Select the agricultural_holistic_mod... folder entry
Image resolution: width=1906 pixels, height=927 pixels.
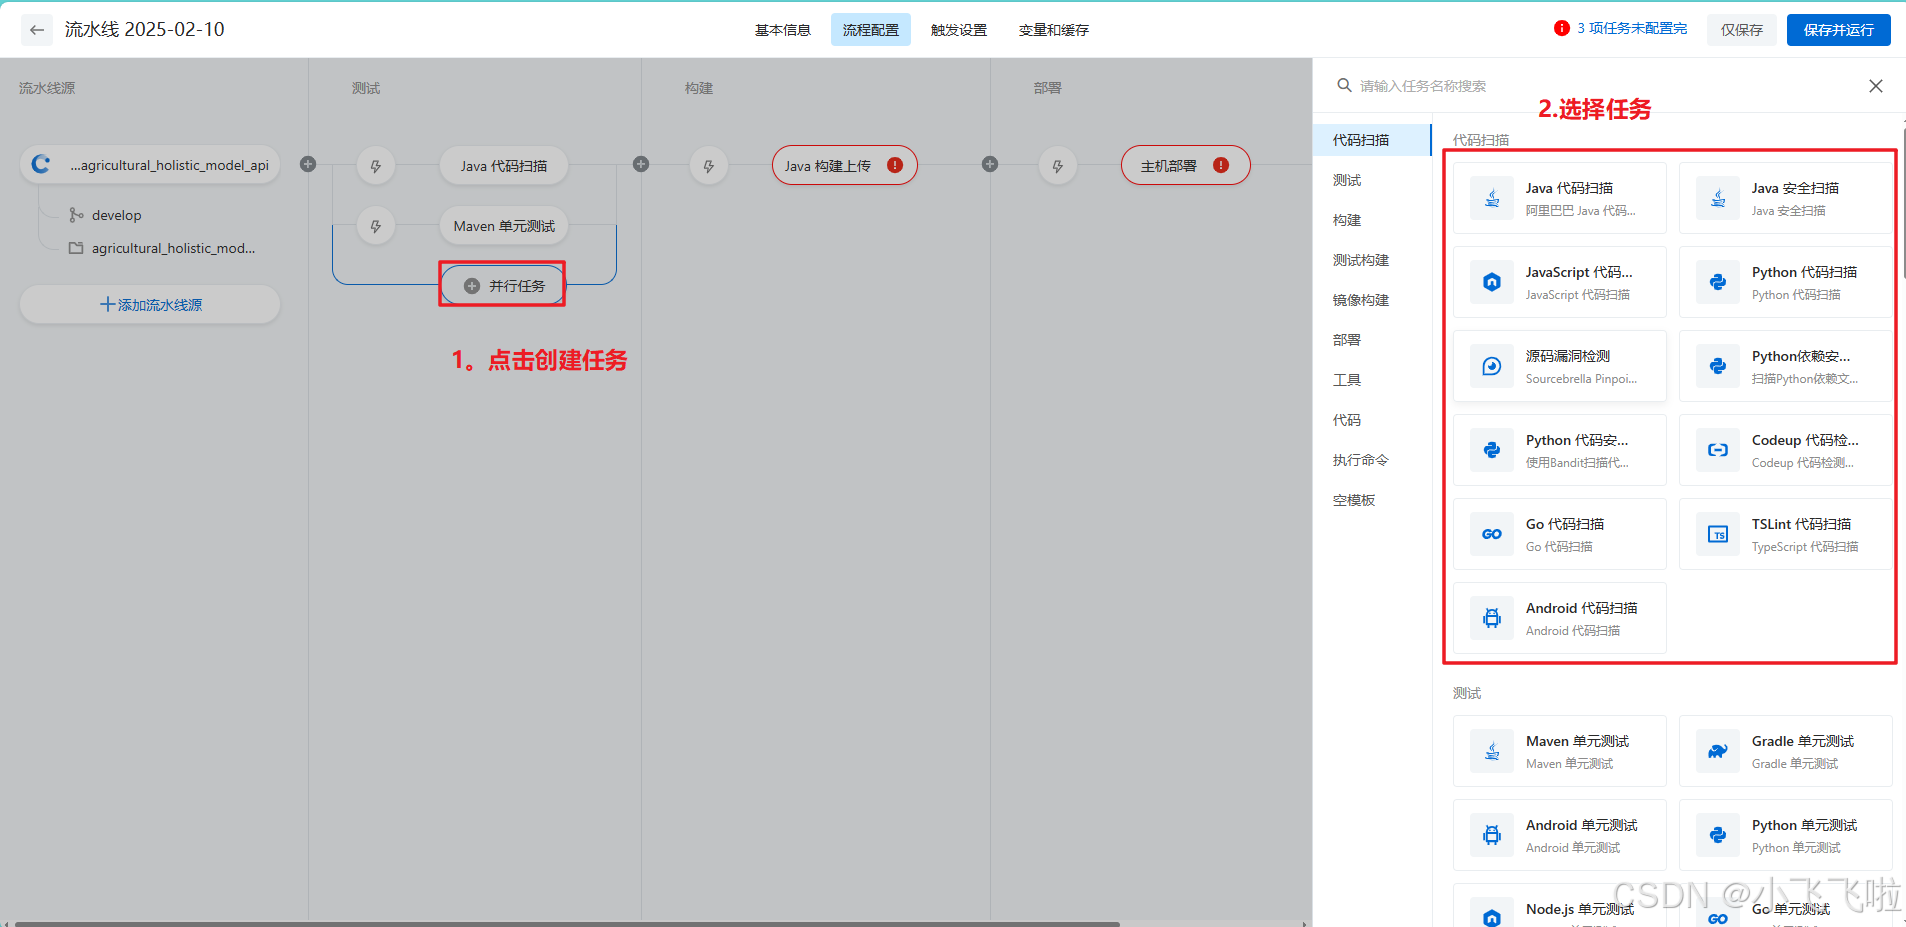[x=172, y=248]
